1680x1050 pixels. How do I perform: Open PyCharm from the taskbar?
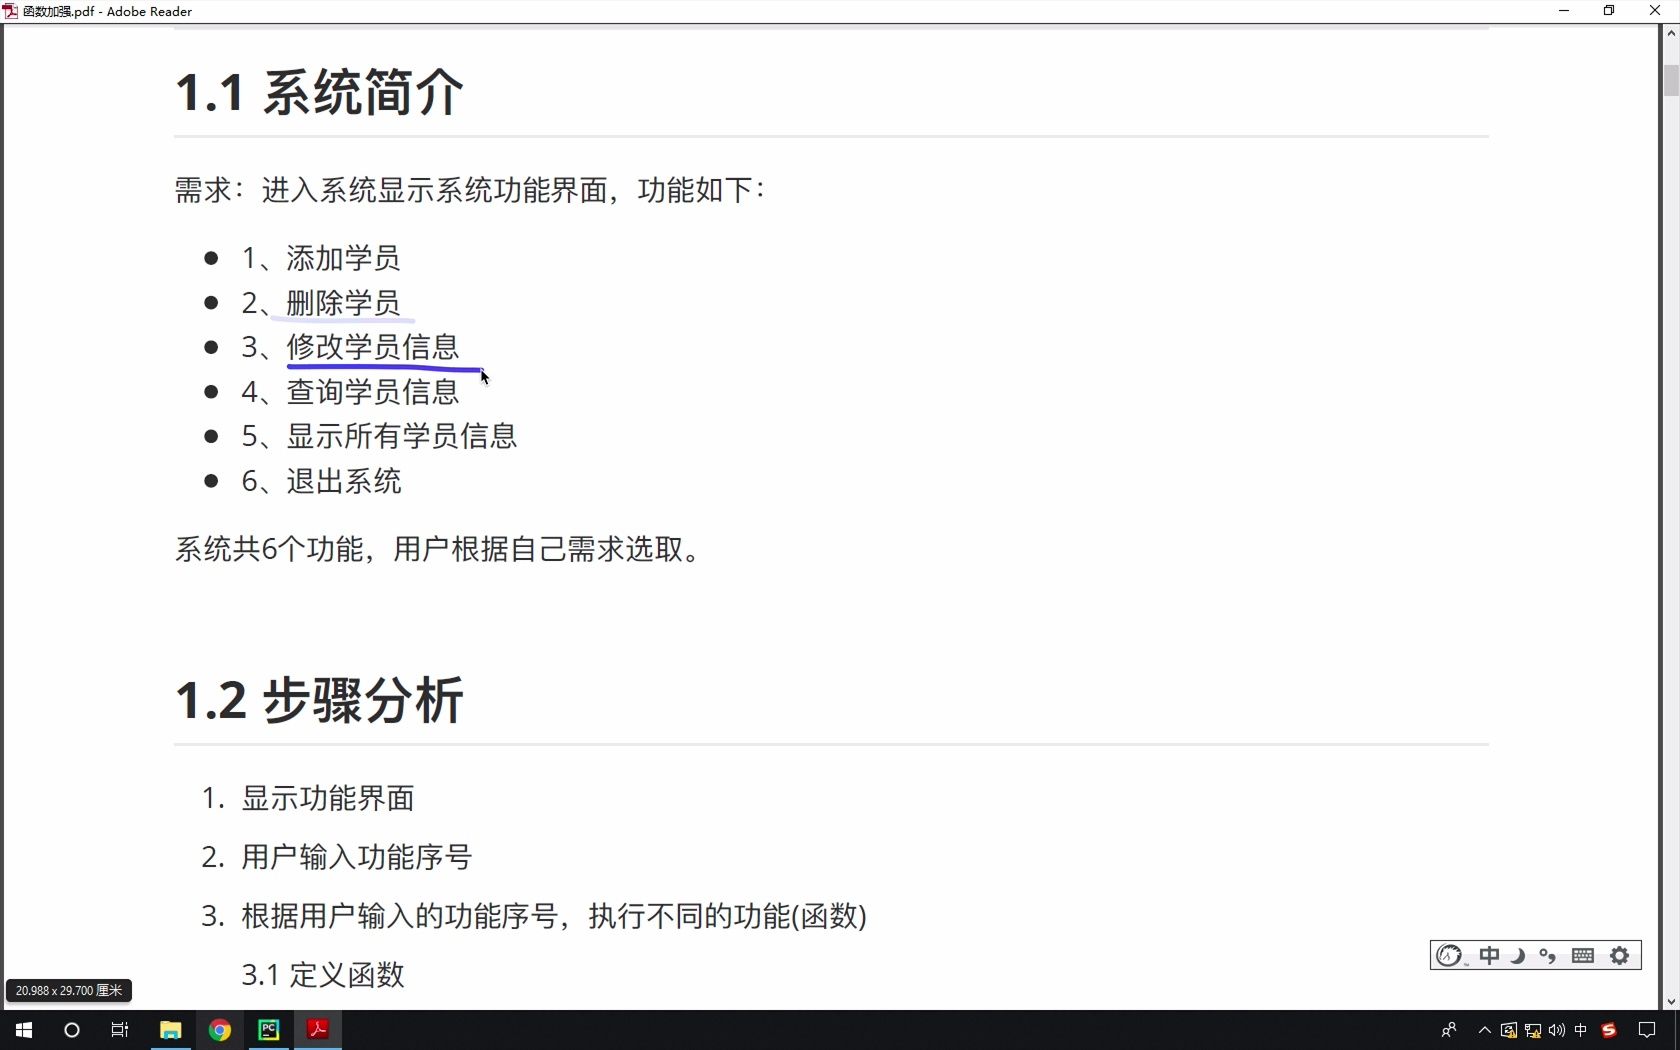tap(268, 1030)
